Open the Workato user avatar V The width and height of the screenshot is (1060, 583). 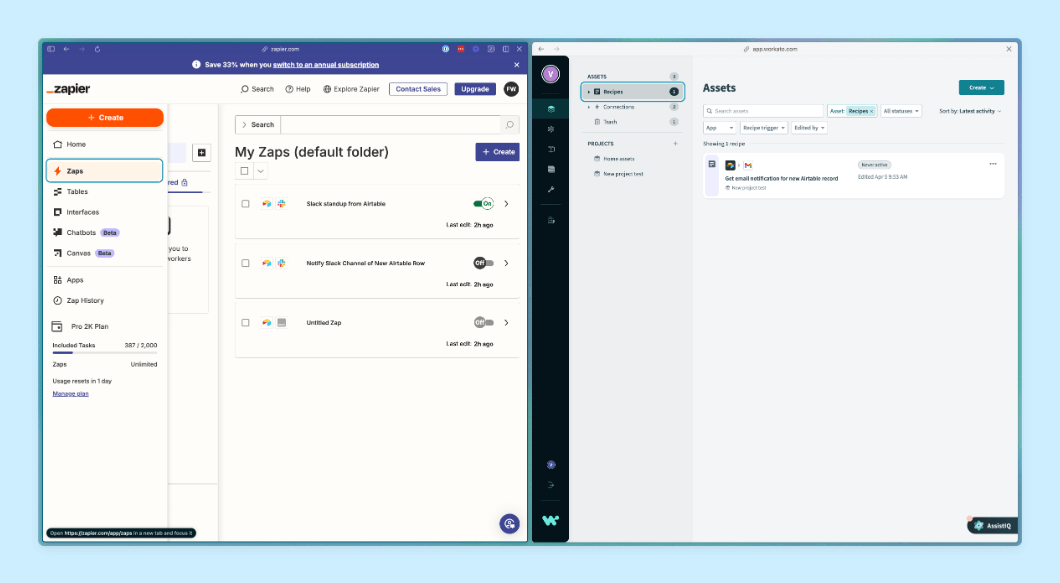[550, 74]
